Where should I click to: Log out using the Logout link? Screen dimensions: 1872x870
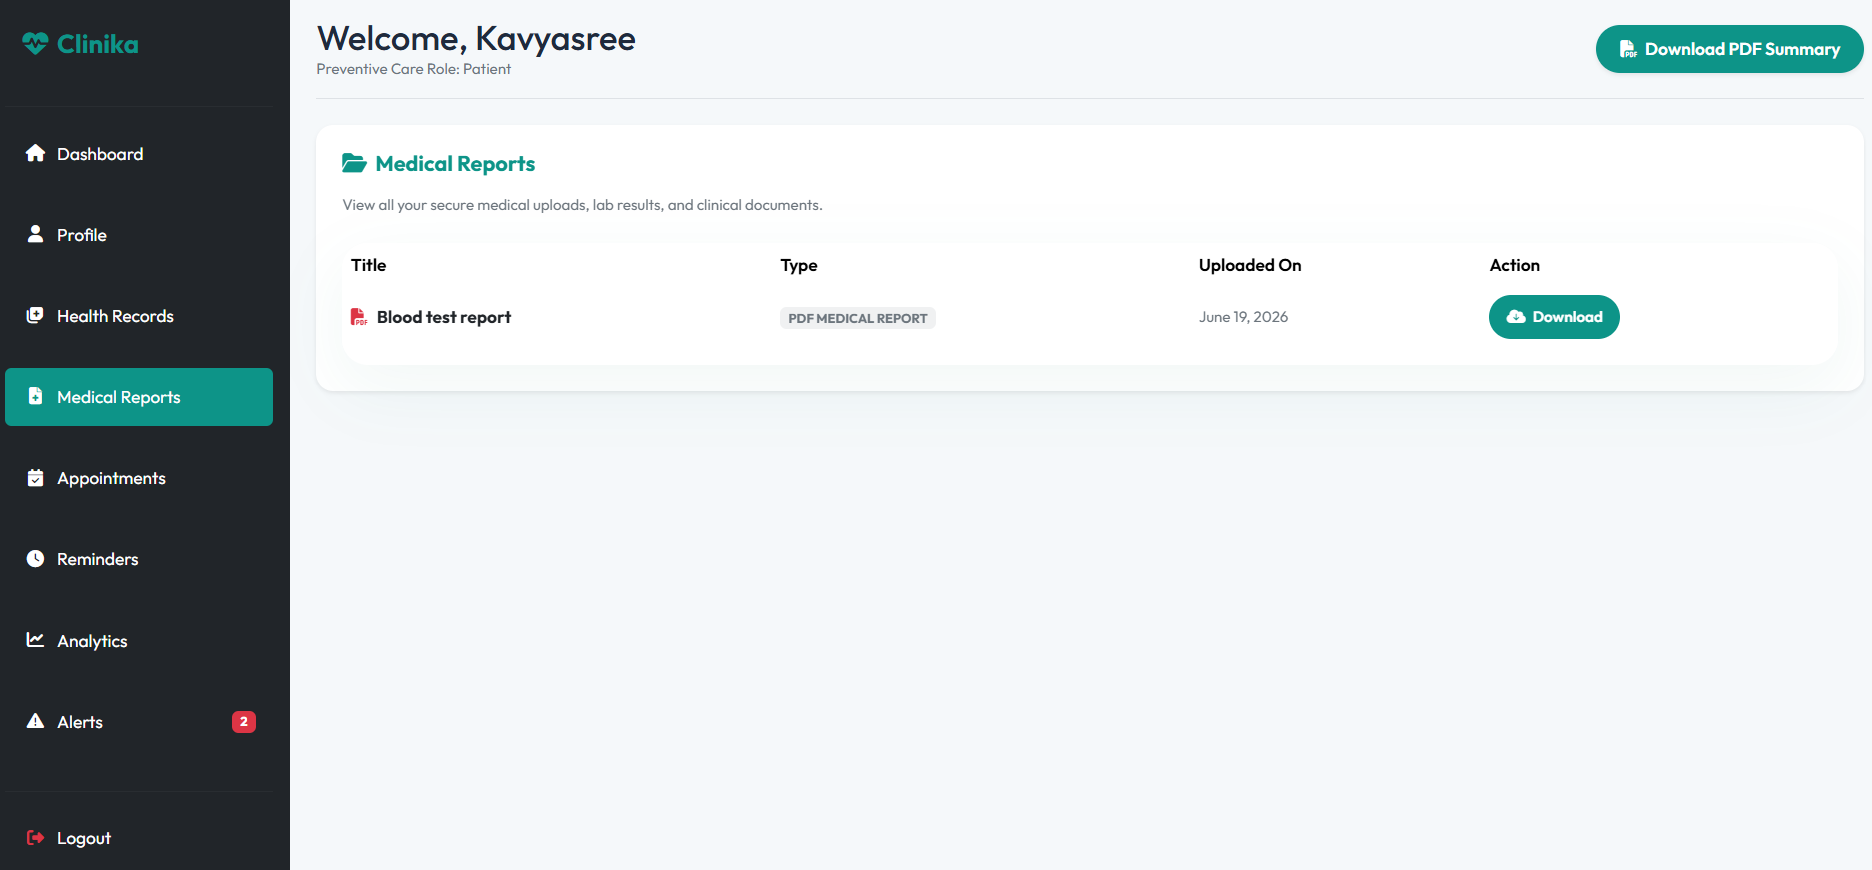pos(84,838)
